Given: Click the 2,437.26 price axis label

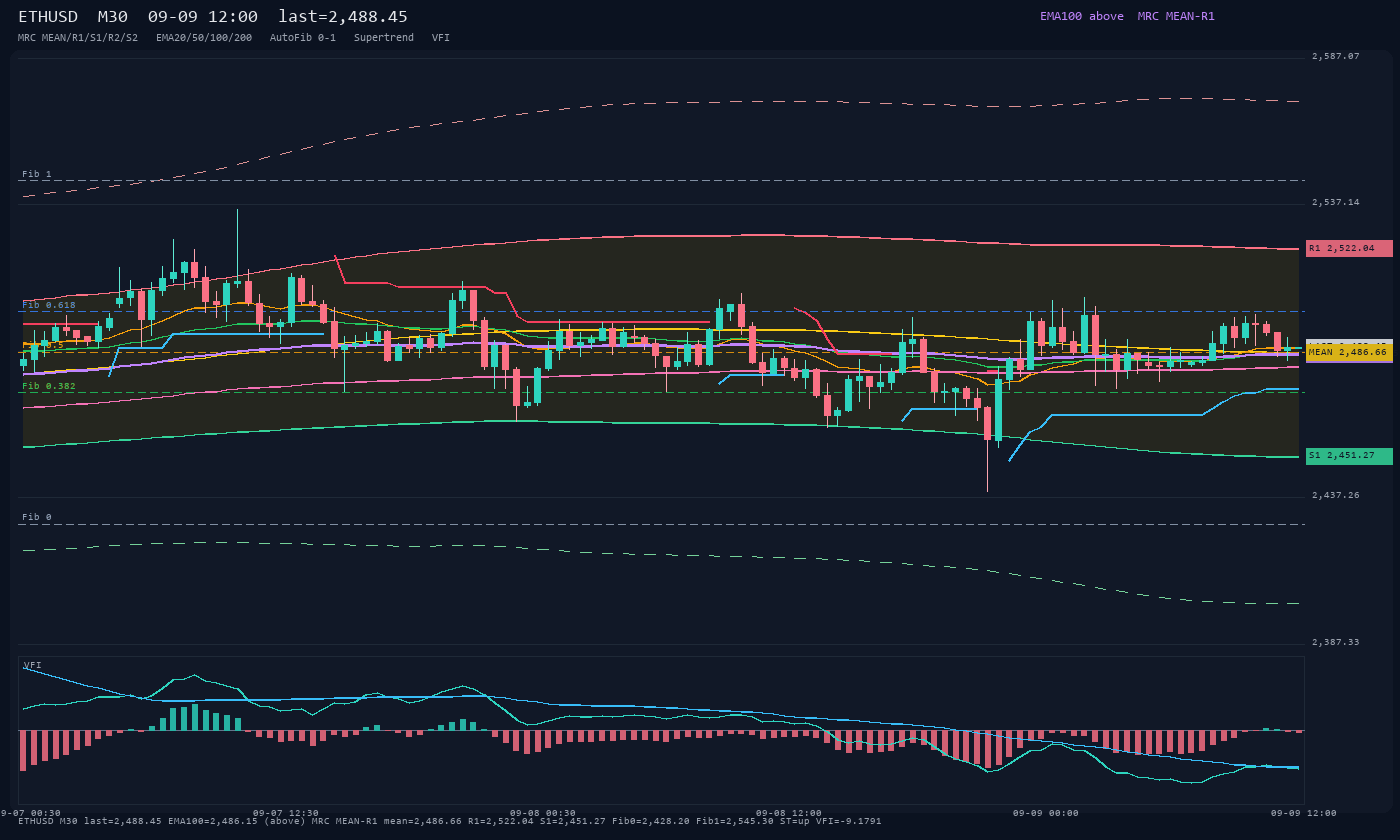Looking at the screenshot, I should pyautogui.click(x=1336, y=496).
